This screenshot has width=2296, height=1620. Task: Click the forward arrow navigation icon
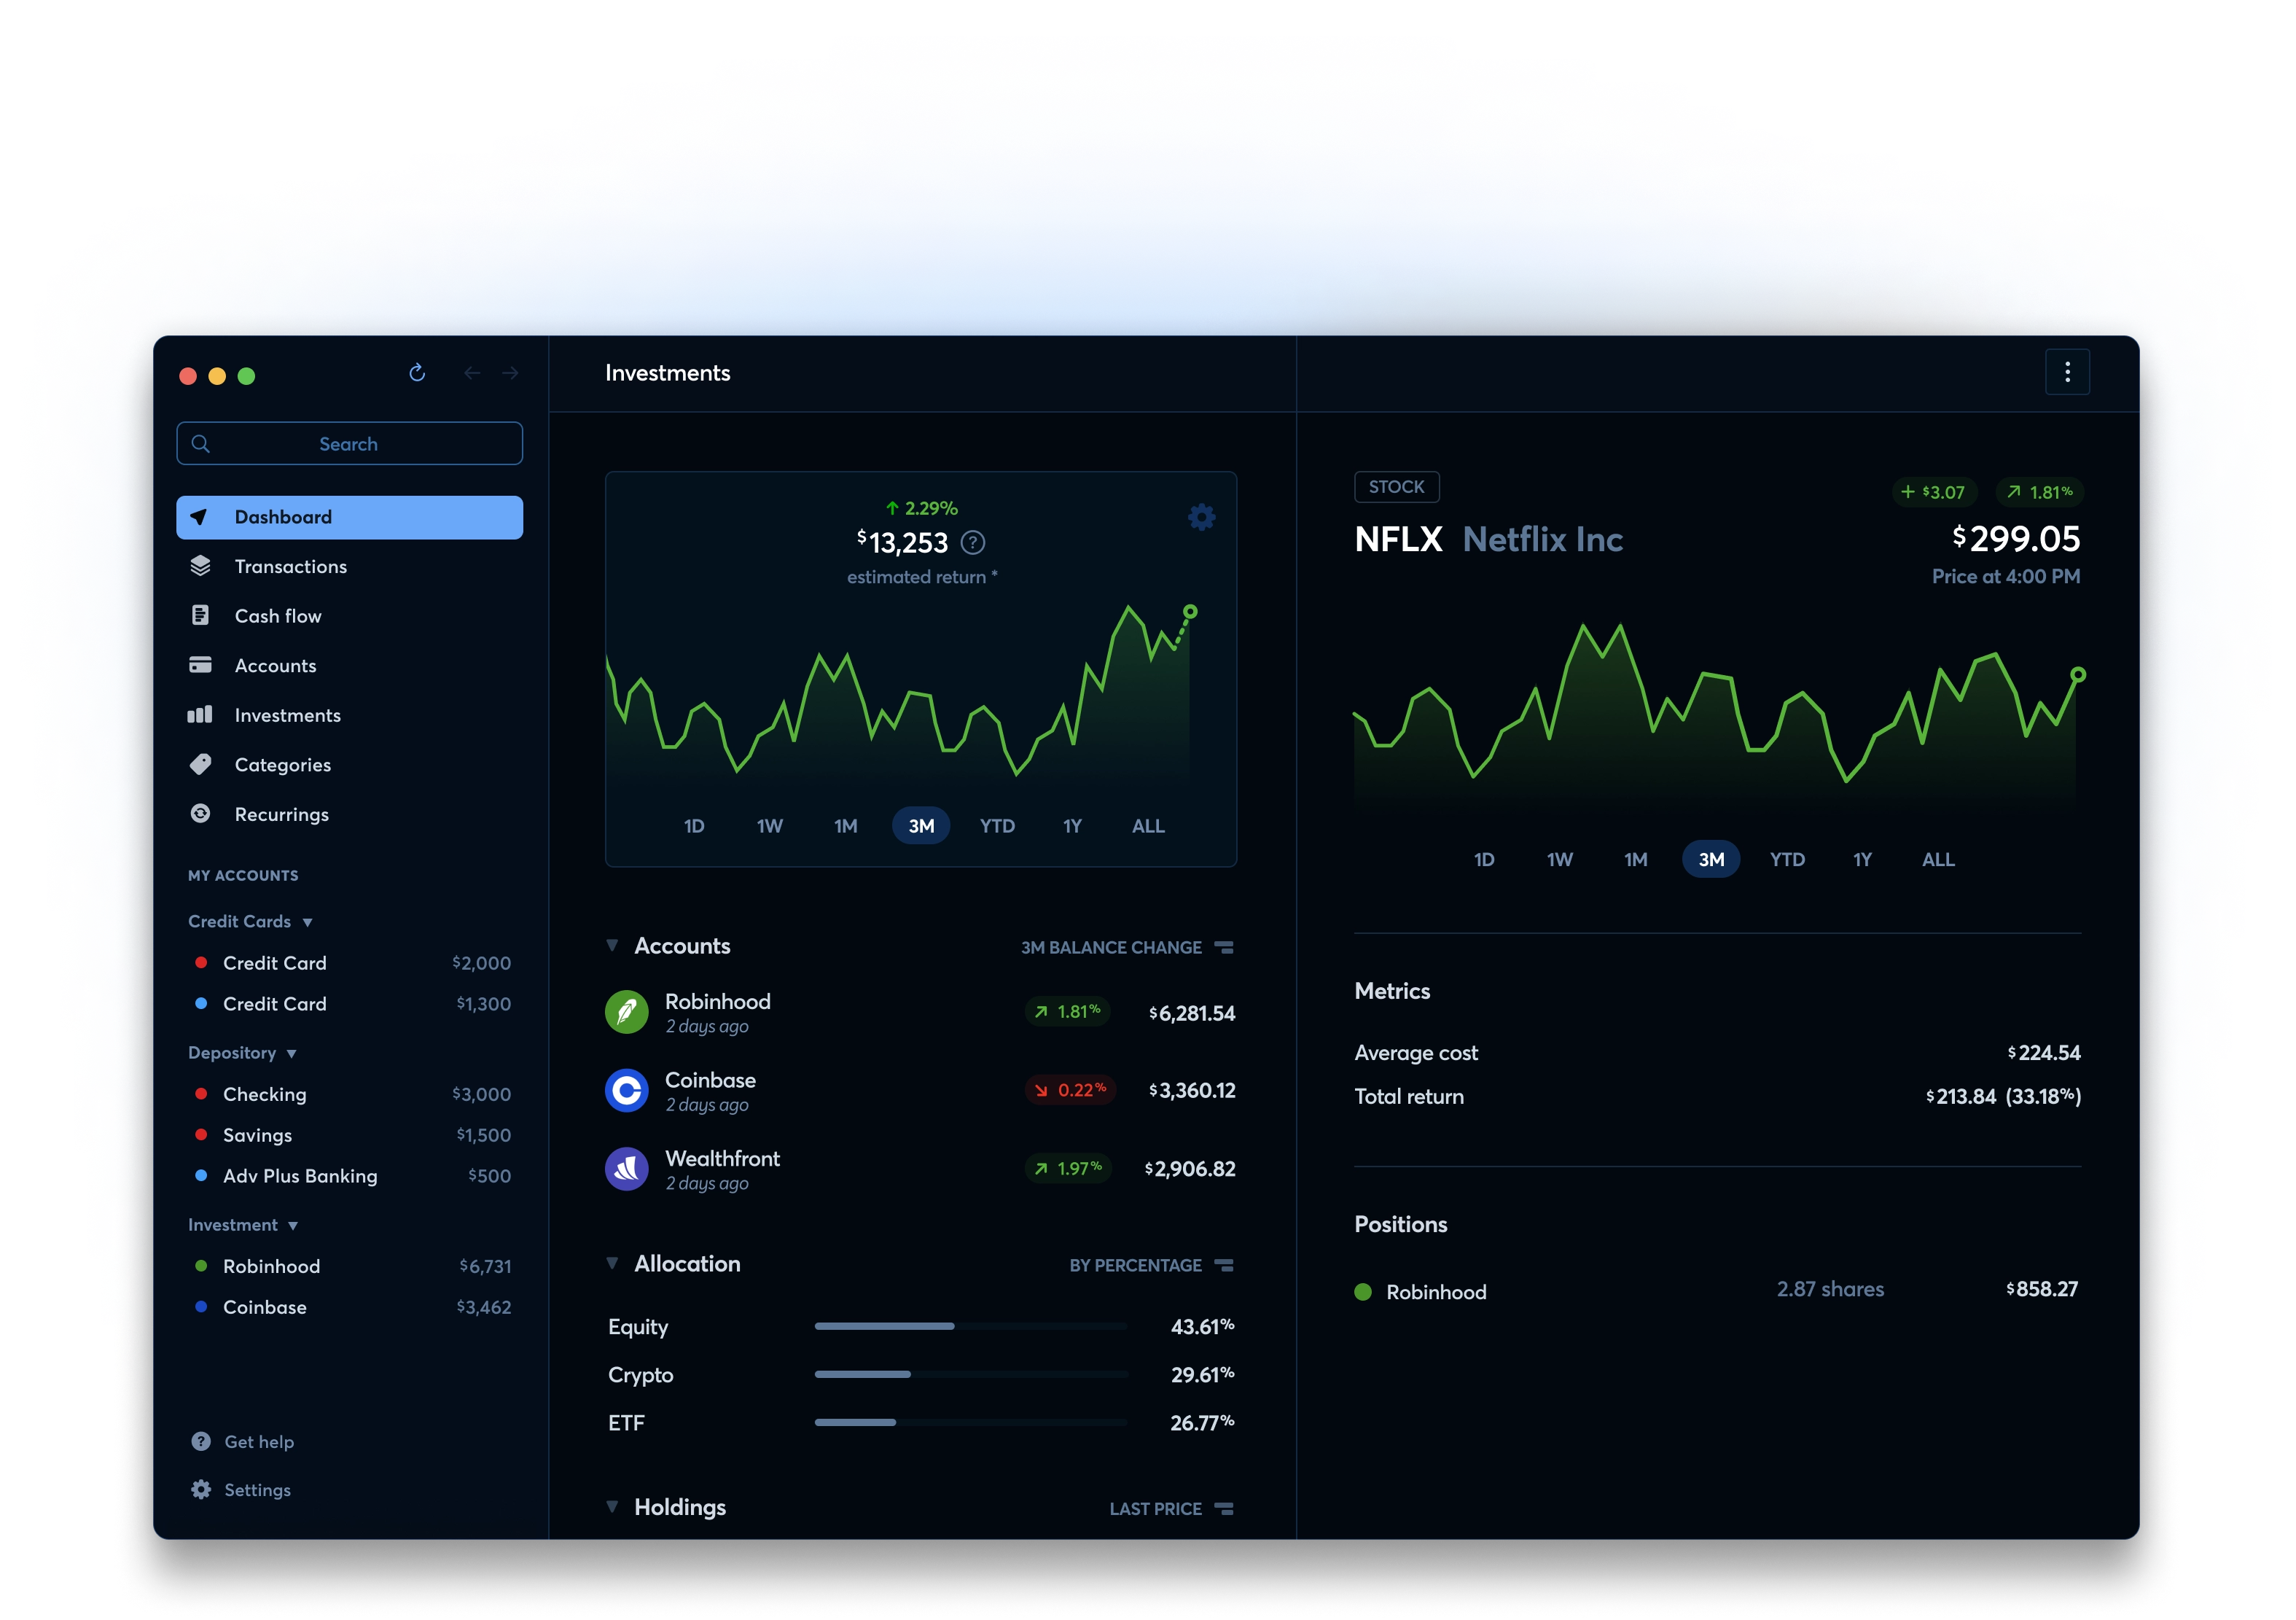click(x=510, y=373)
